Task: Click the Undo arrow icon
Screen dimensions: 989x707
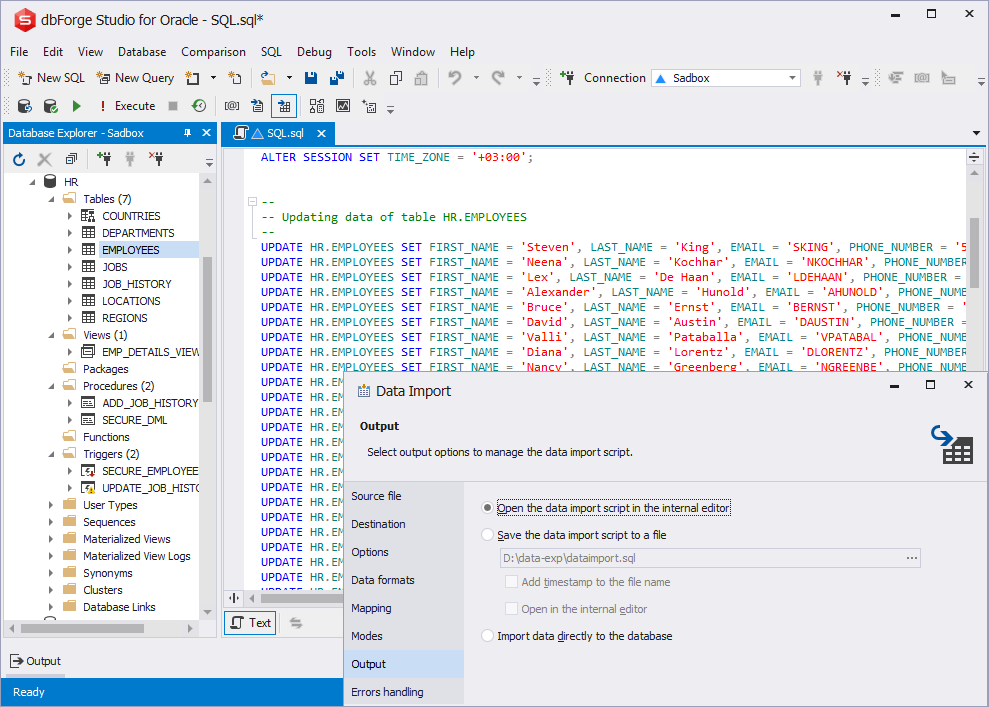Action: (455, 78)
